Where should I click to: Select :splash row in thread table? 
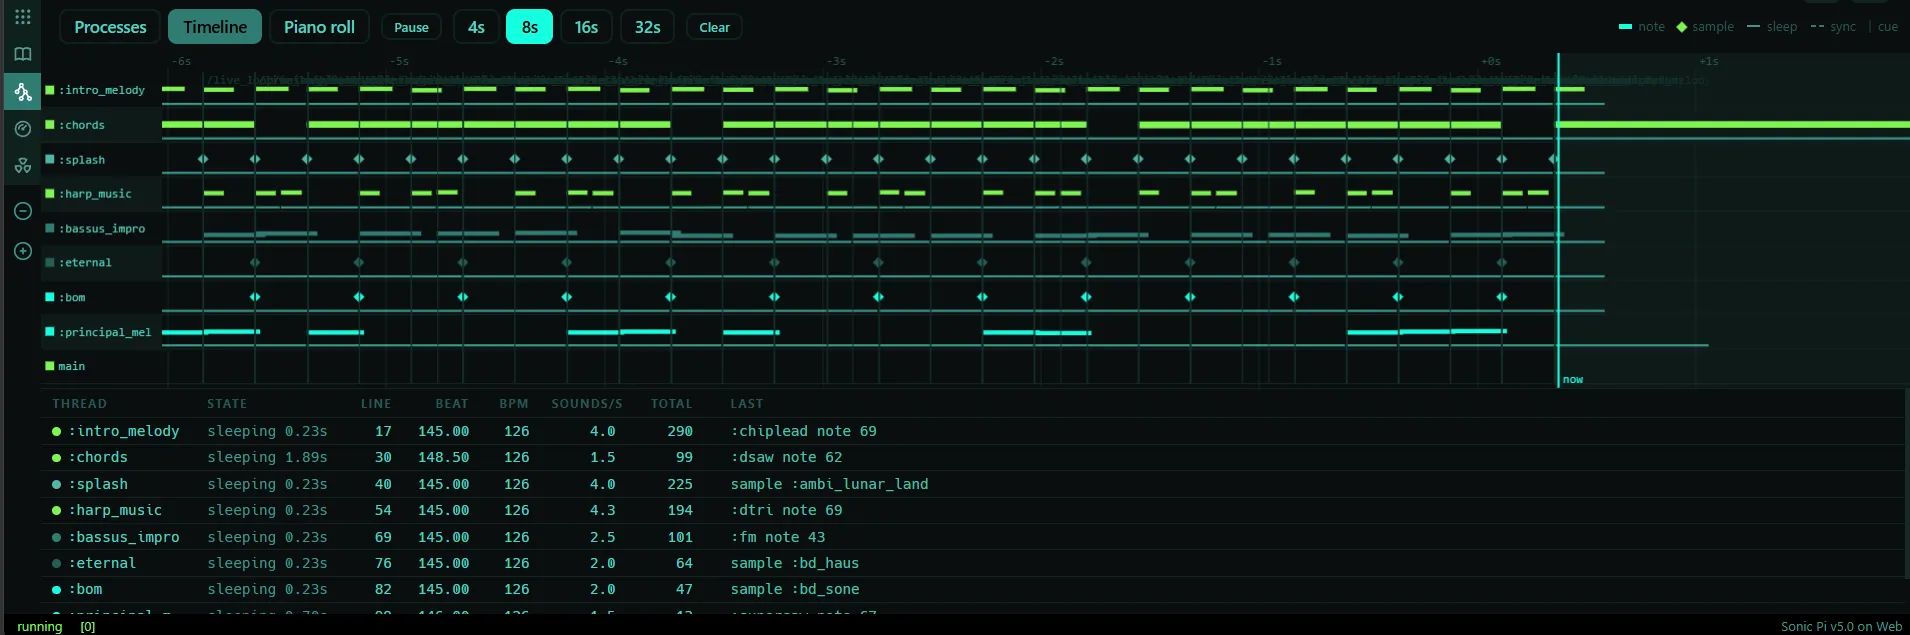pos(974,484)
